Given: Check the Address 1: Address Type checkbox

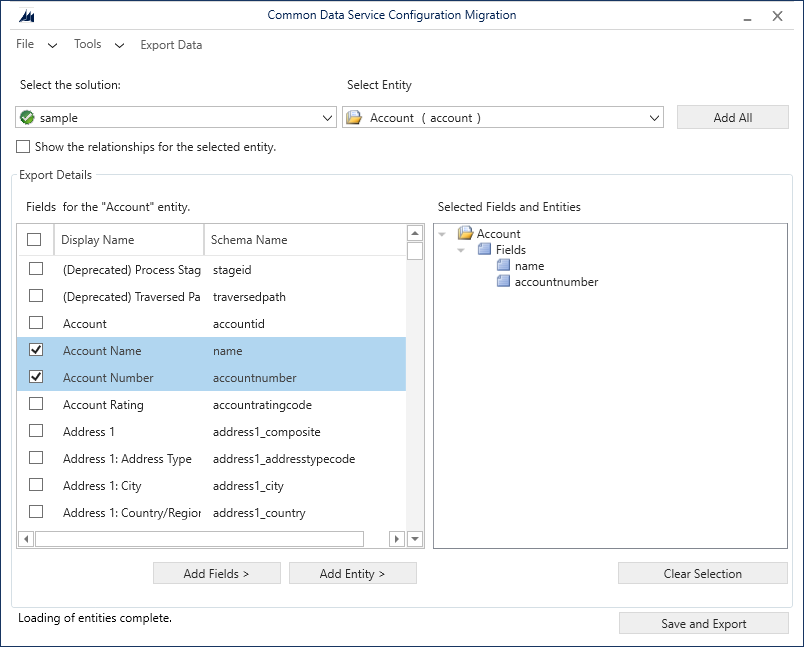Looking at the screenshot, I should pos(36,457).
